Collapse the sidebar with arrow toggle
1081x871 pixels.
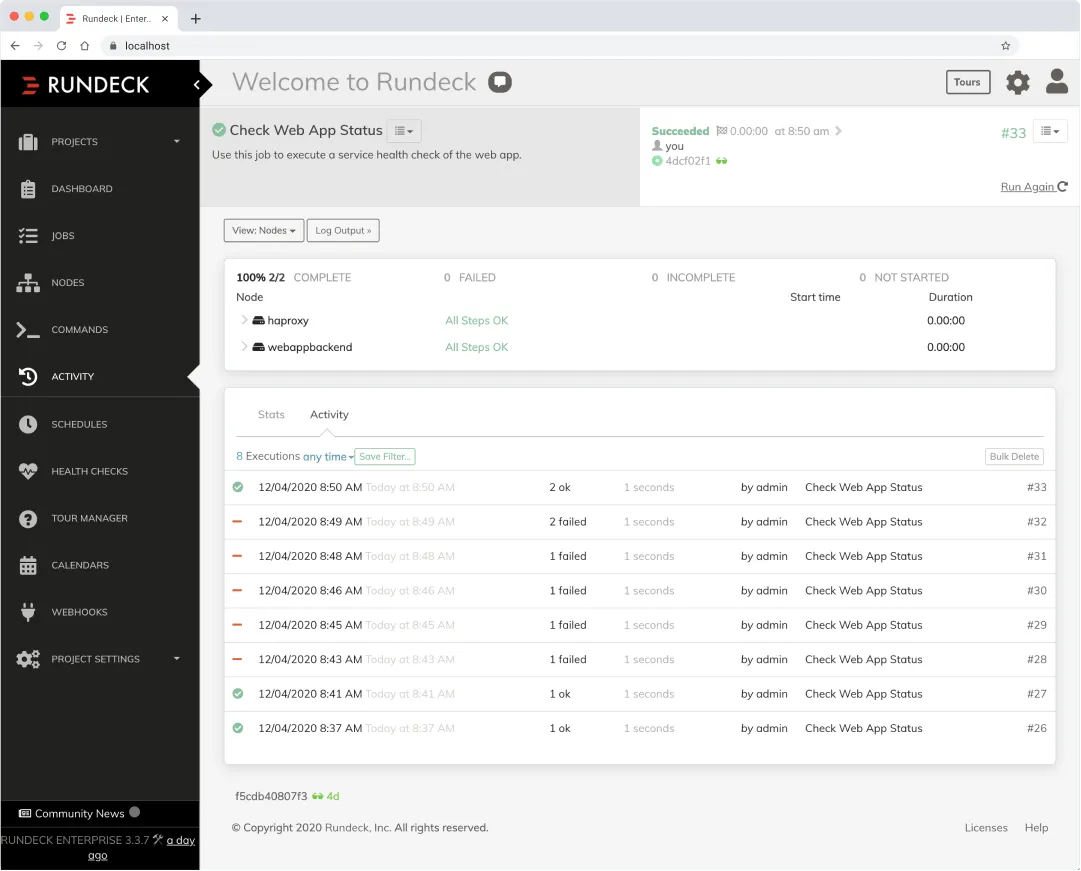pyautogui.click(x=197, y=85)
